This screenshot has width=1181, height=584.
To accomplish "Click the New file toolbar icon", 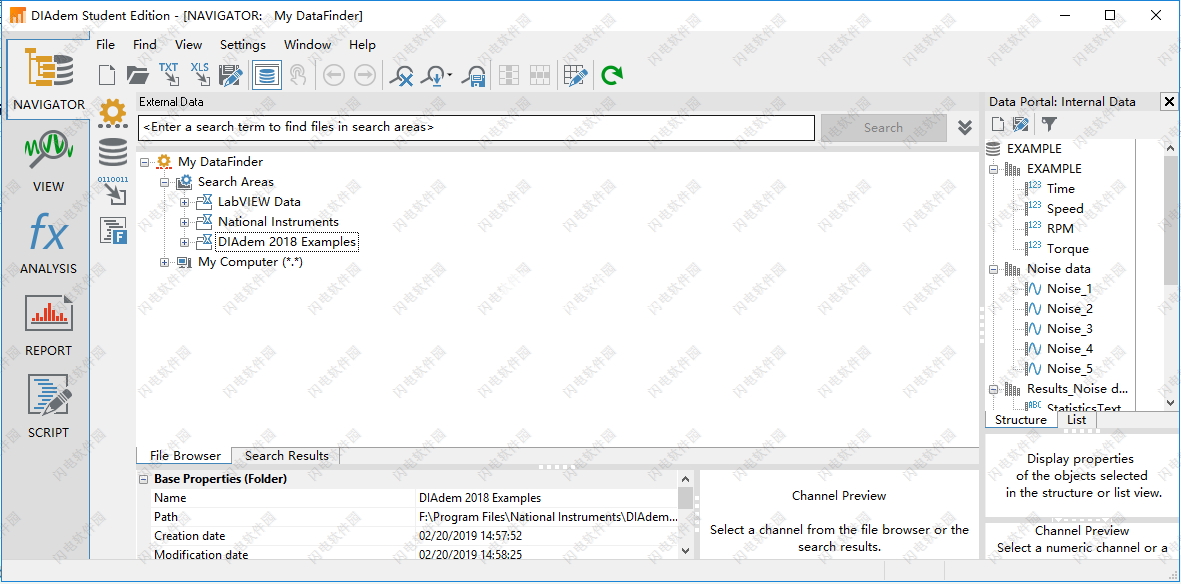I will [108, 75].
